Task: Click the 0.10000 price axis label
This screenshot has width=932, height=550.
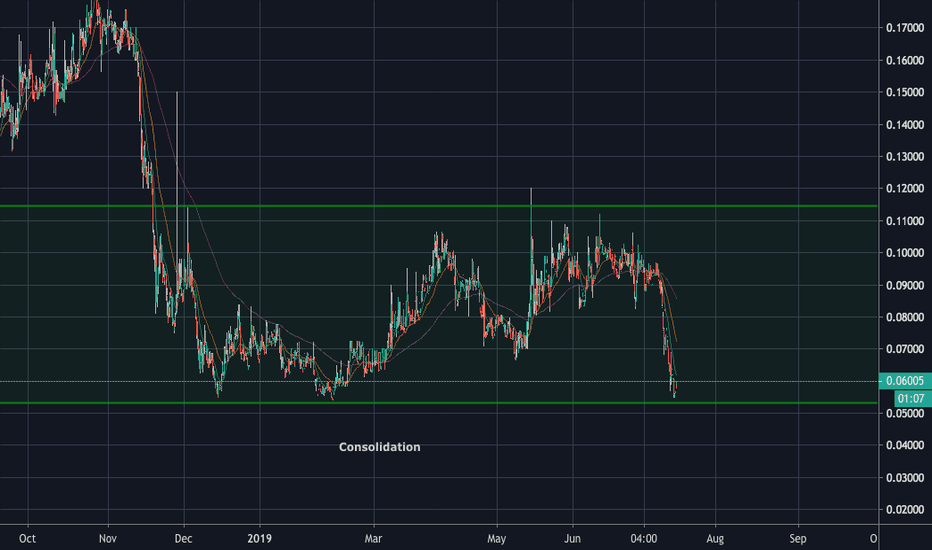Action: click(x=905, y=253)
